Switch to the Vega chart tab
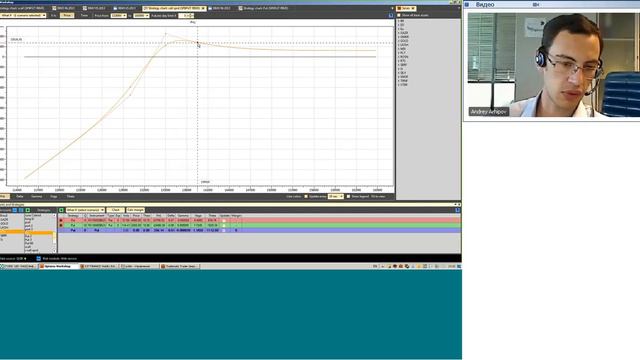This screenshot has height=360, width=640. click(x=53, y=196)
